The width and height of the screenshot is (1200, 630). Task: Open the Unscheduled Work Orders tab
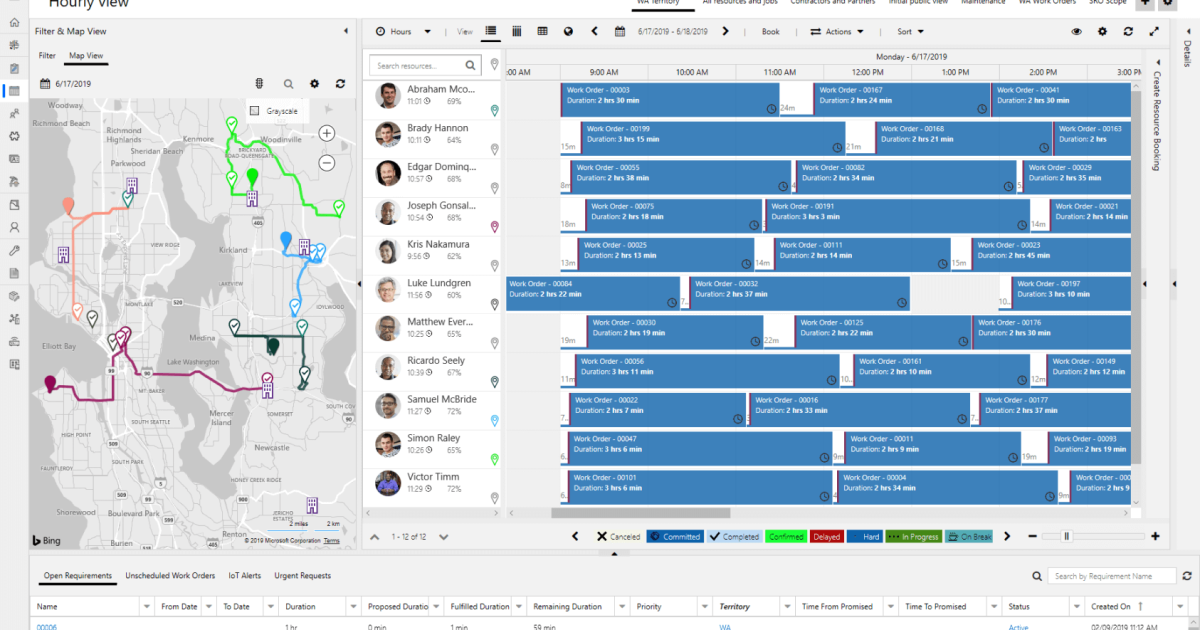pyautogui.click(x=170, y=576)
